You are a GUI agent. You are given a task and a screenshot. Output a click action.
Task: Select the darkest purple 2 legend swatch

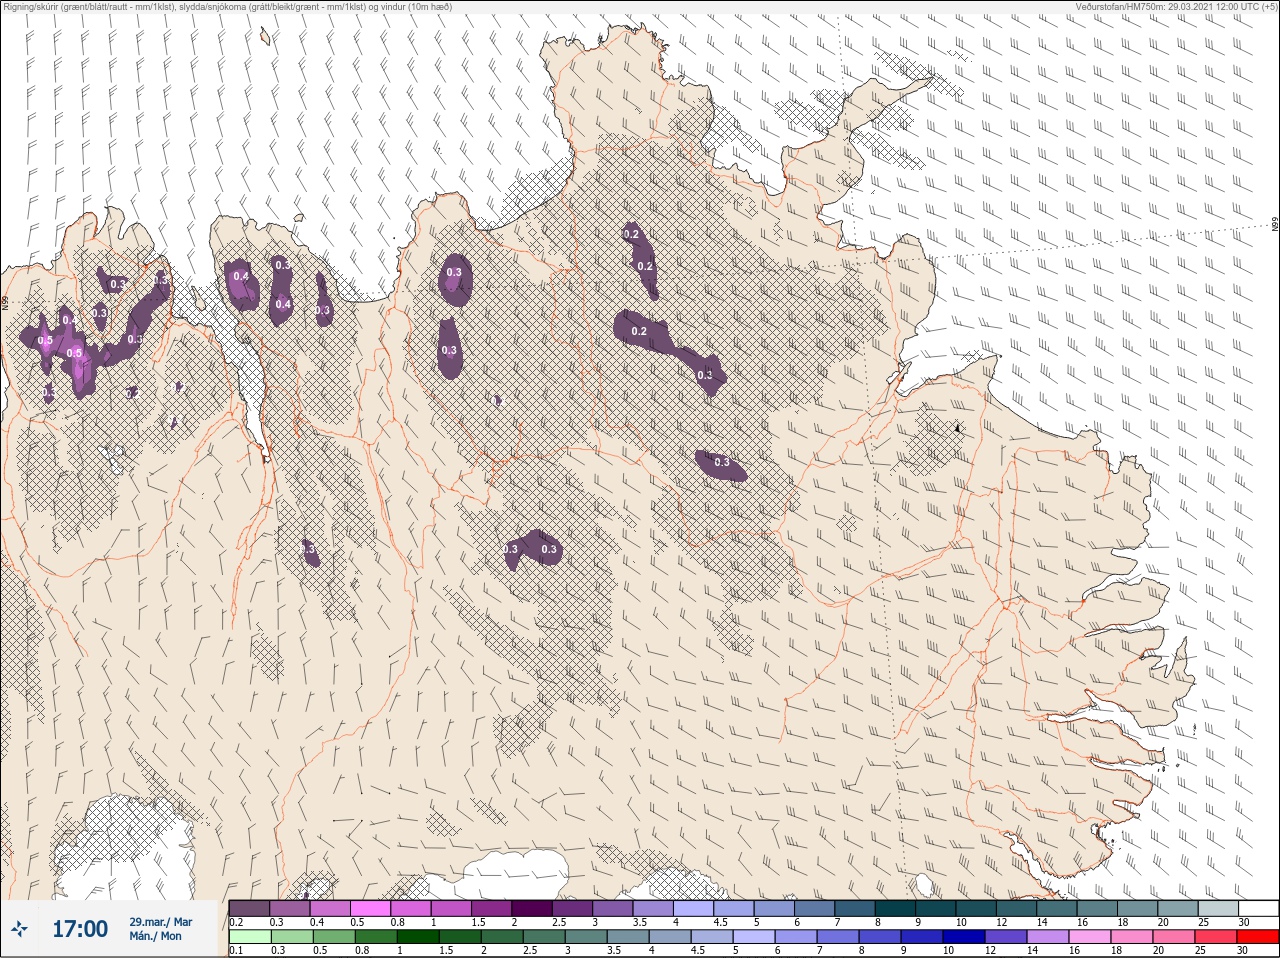pyautogui.click(x=532, y=908)
